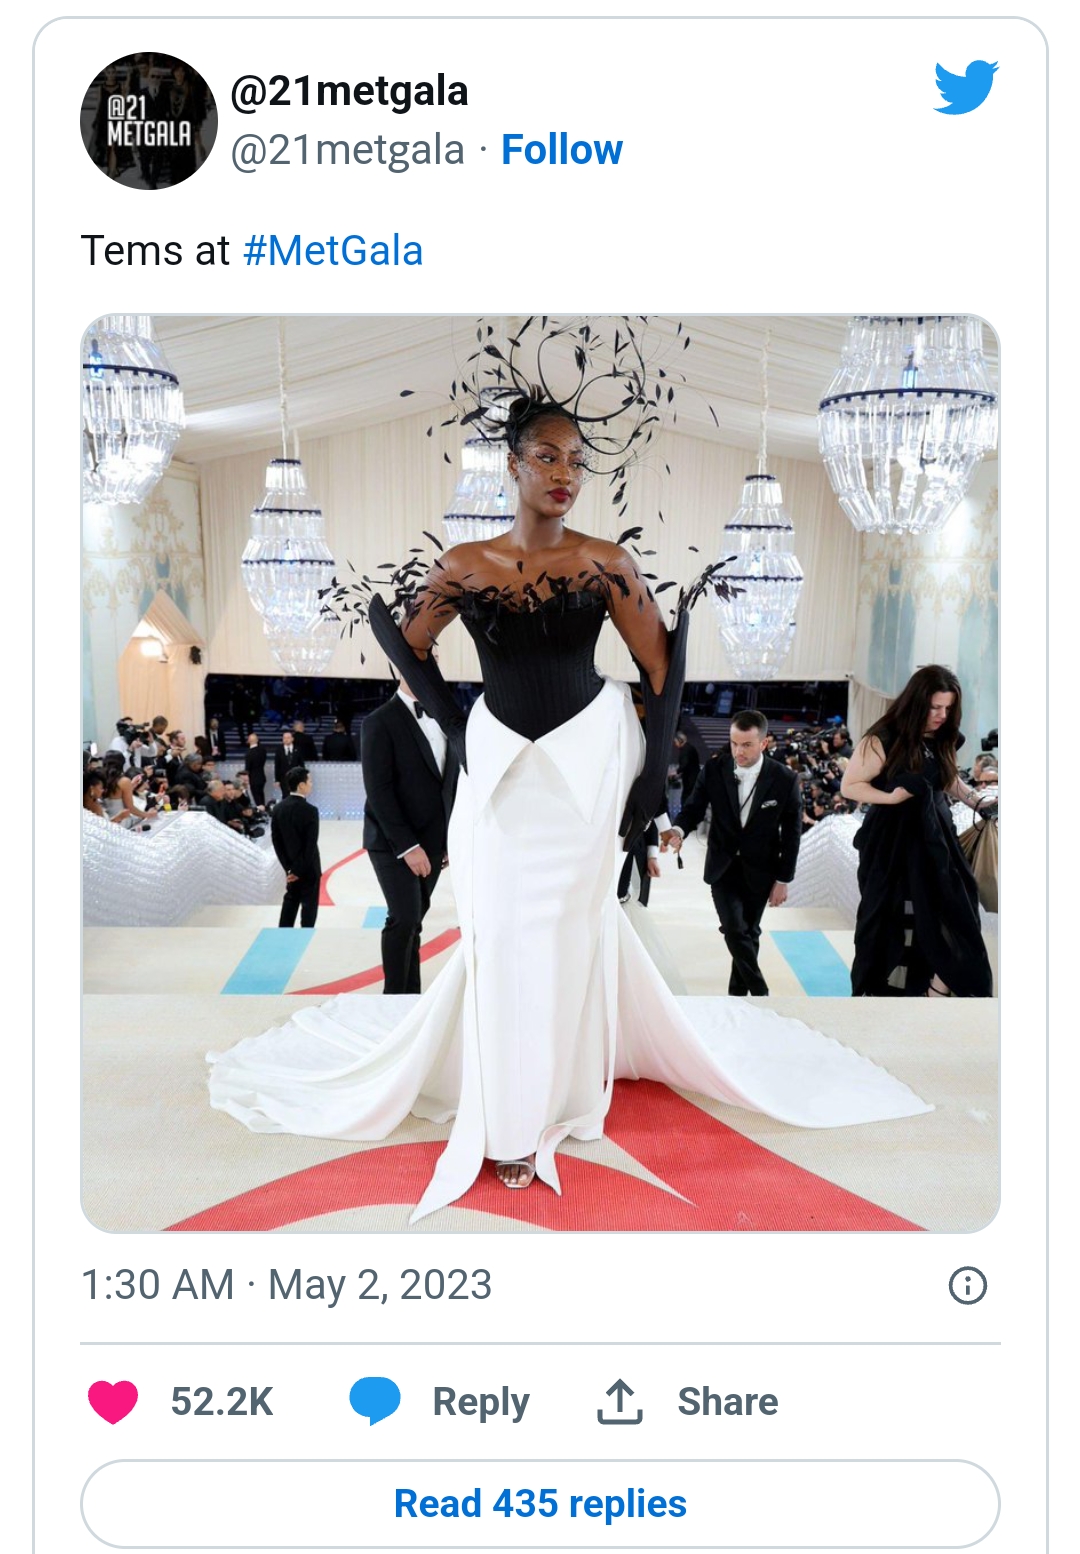1080x1554 pixels.
Task: Click the red heart like icon
Action: click(x=113, y=1401)
